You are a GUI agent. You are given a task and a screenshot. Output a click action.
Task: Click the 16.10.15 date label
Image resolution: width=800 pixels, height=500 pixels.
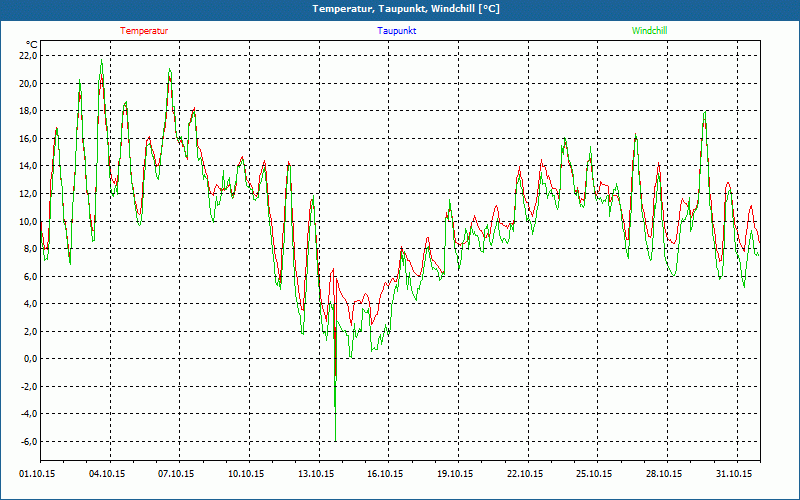[x=386, y=474]
